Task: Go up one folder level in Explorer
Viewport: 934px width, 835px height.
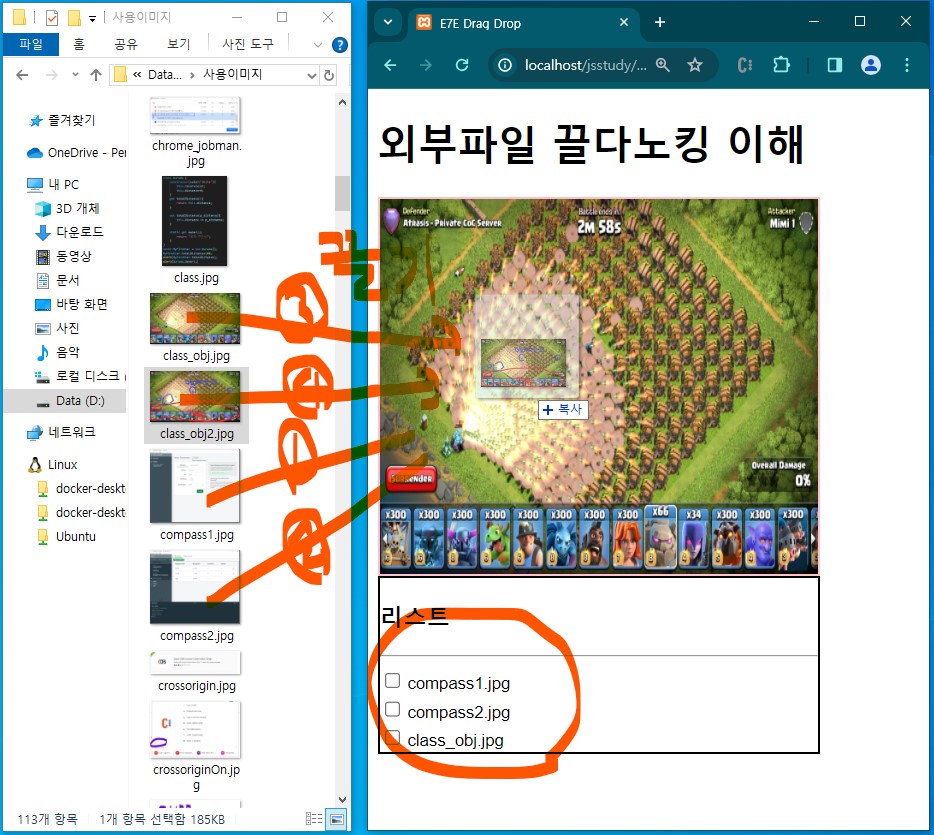Action: (x=95, y=75)
